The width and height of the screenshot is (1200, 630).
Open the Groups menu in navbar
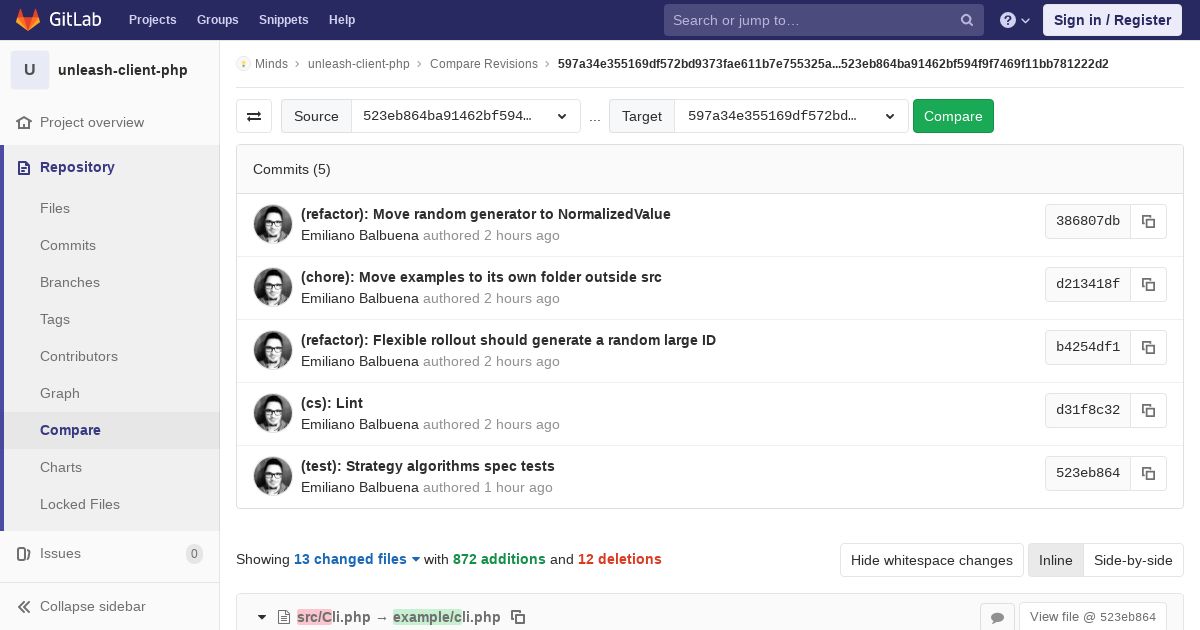click(x=217, y=20)
